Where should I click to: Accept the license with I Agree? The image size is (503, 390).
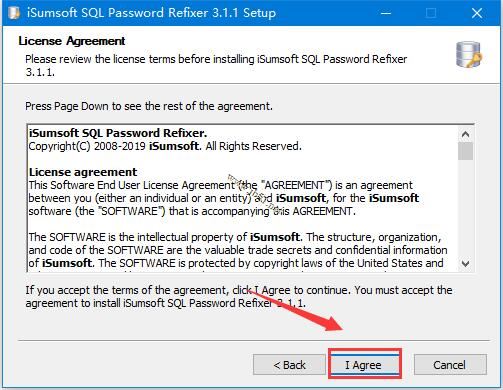click(365, 365)
